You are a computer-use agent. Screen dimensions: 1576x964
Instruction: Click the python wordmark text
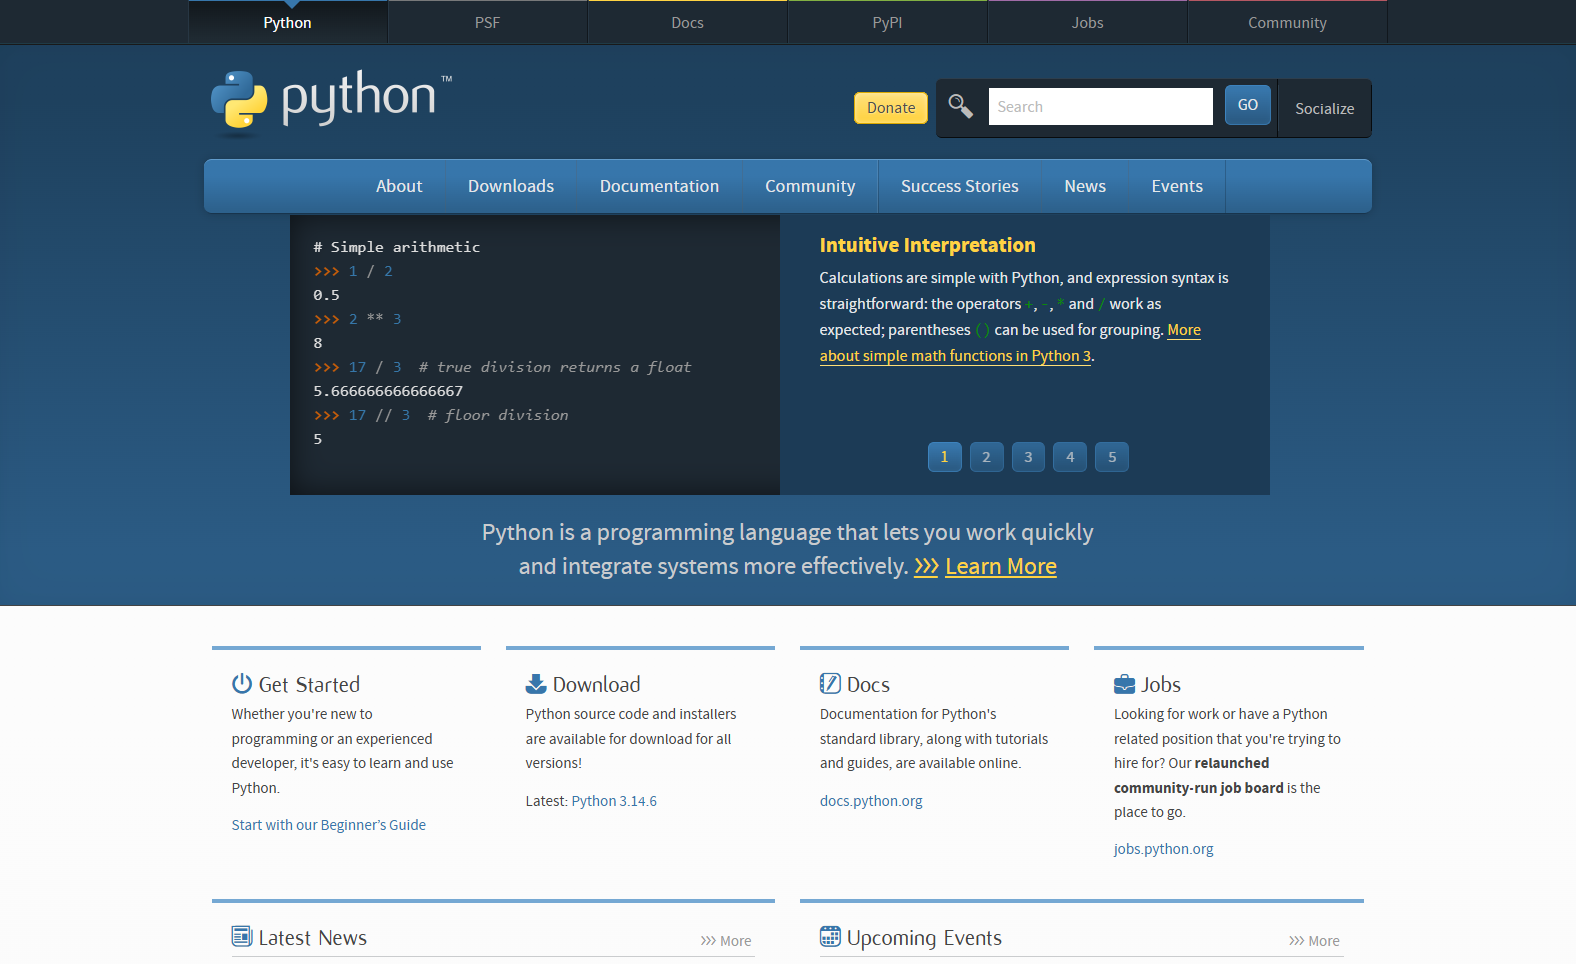point(359,98)
